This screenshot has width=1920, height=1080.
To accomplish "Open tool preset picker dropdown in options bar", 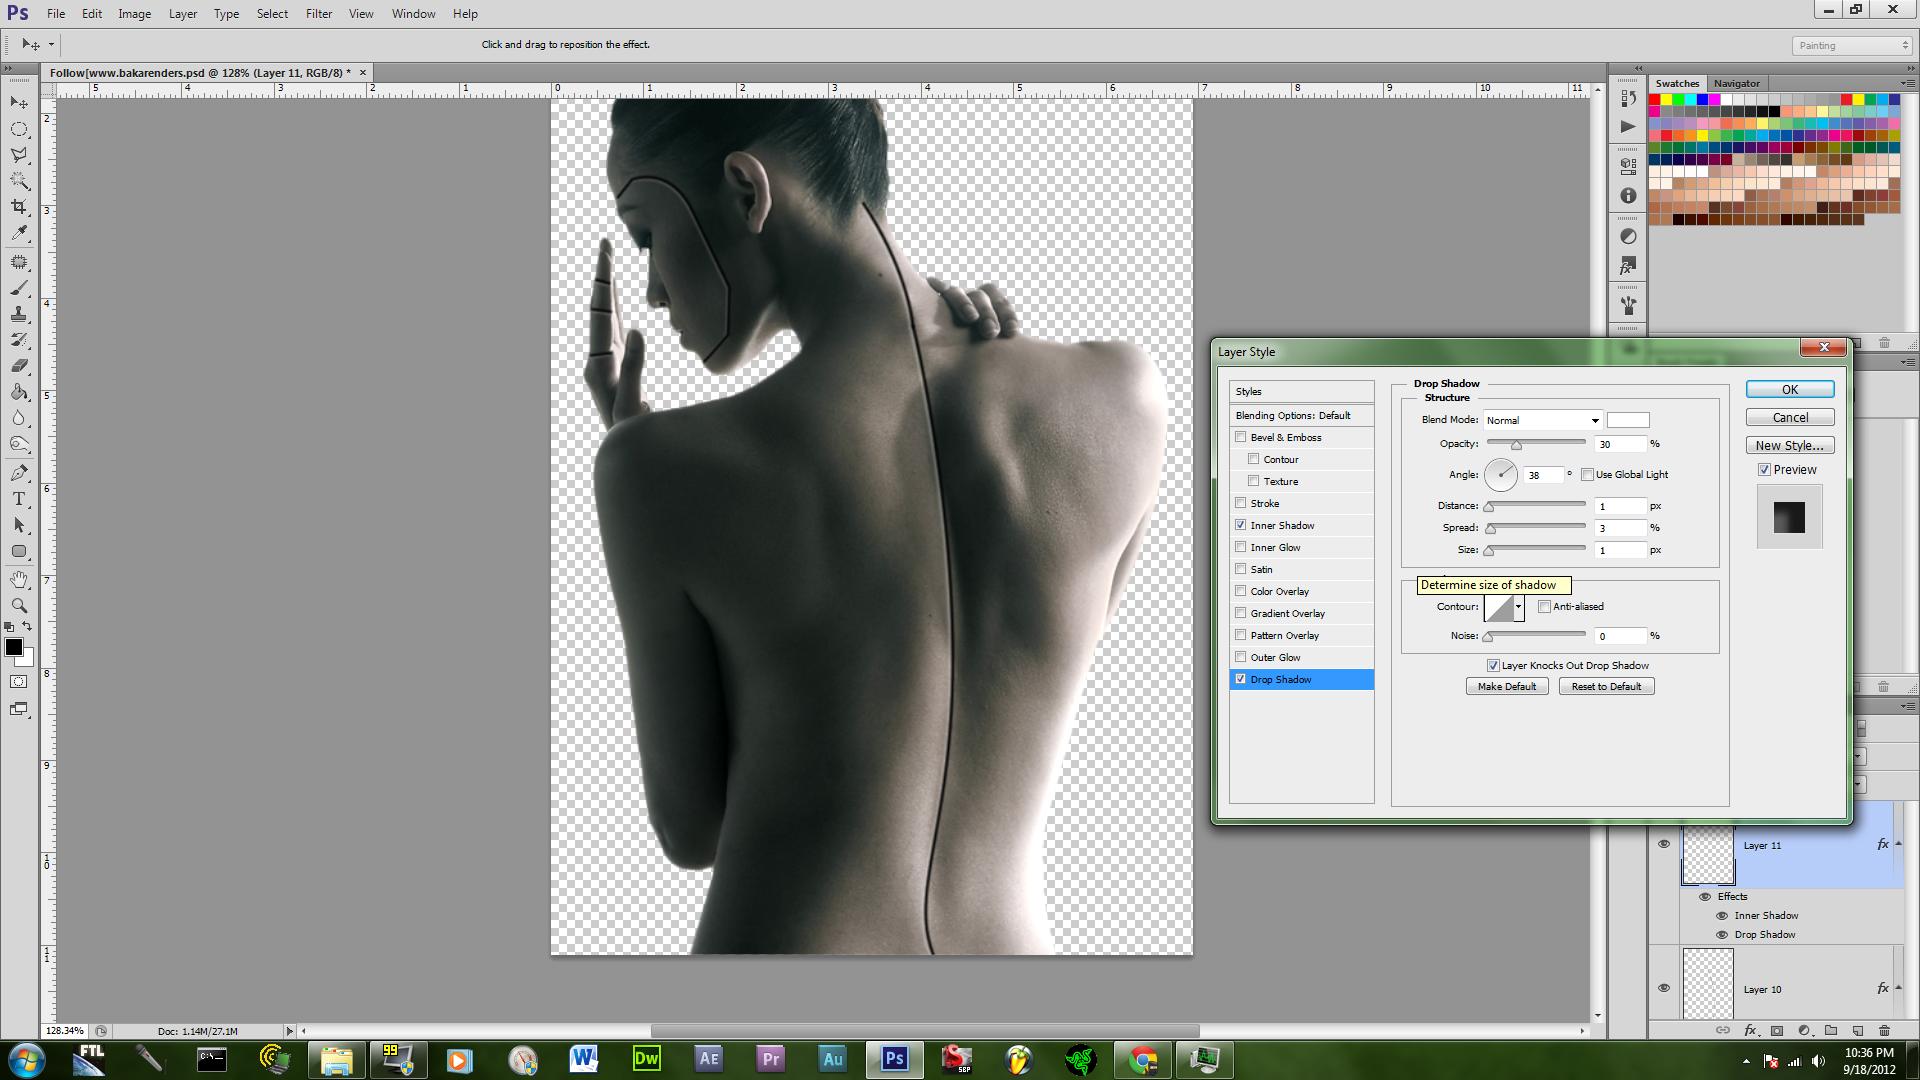I will coord(51,45).
